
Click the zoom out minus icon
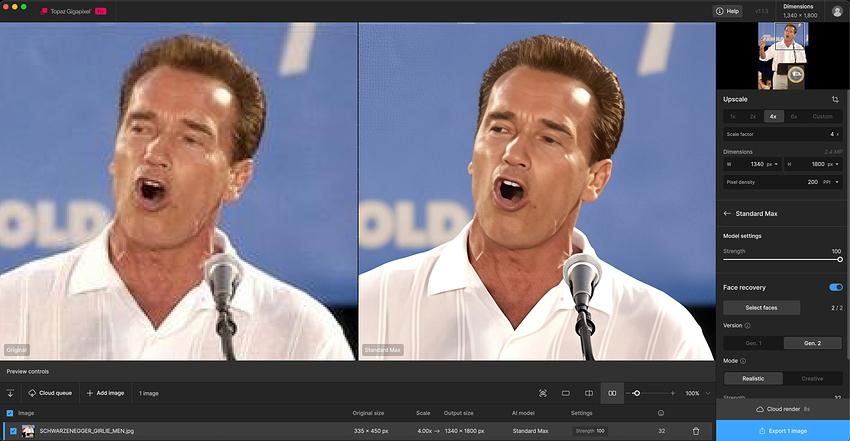click(x=628, y=393)
